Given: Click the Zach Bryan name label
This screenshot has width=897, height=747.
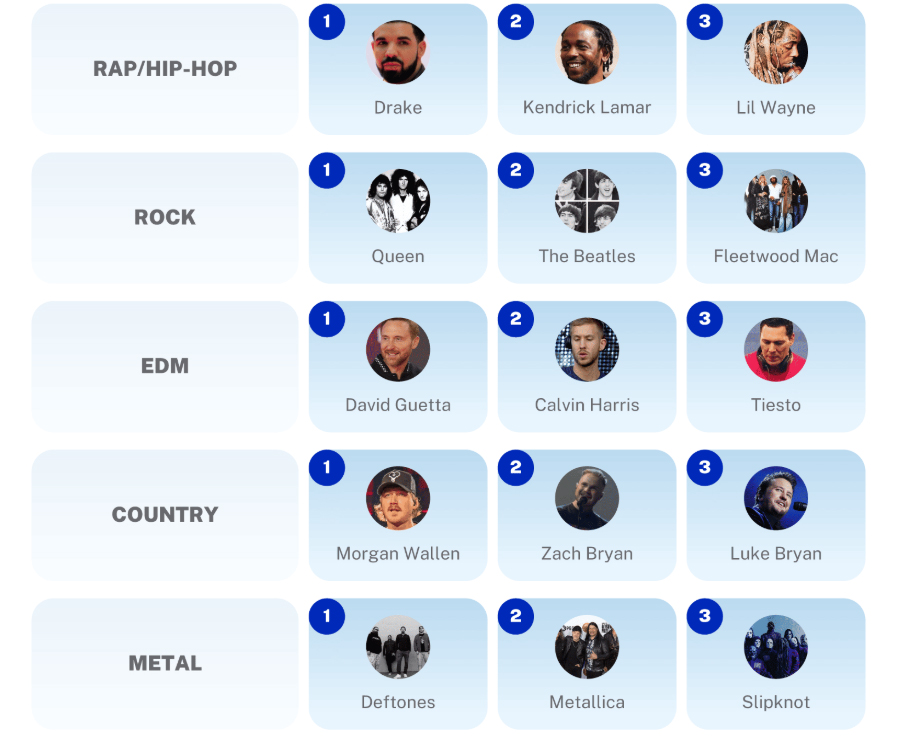Looking at the screenshot, I should tap(587, 554).
